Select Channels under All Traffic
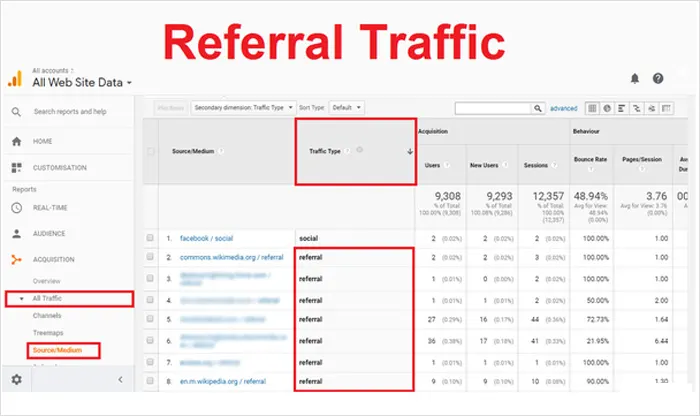 pyautogui.click(x=47, y=316)
